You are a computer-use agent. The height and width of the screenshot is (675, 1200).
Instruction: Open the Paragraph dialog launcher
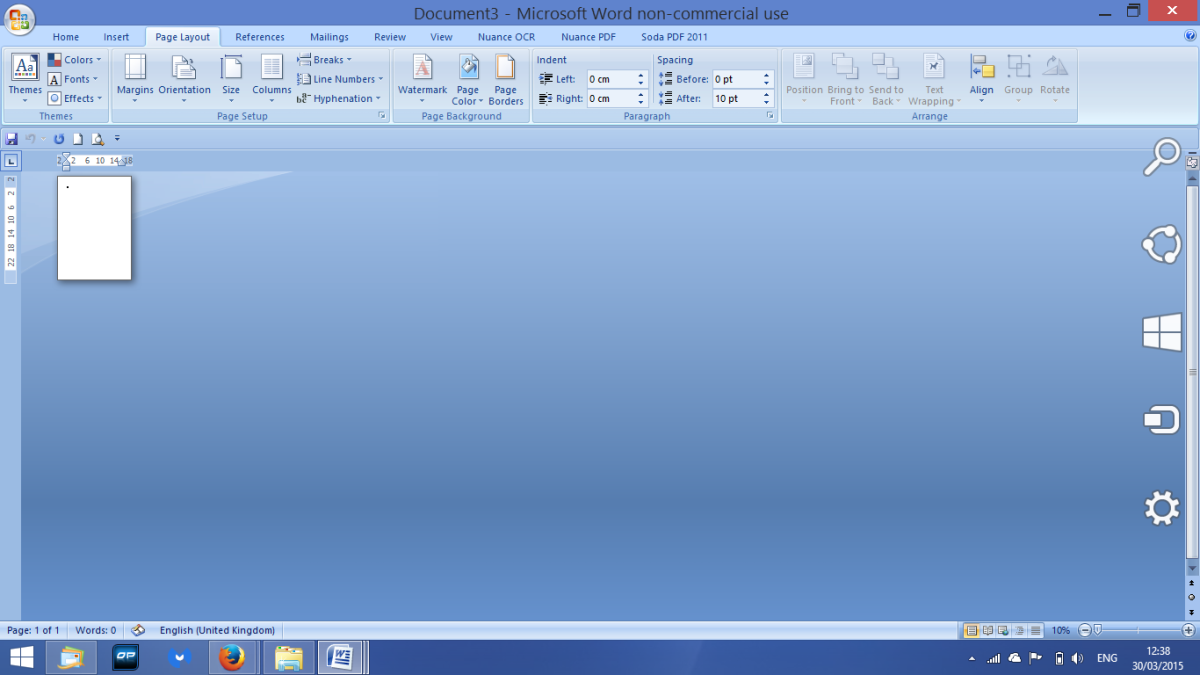(770, 116)
